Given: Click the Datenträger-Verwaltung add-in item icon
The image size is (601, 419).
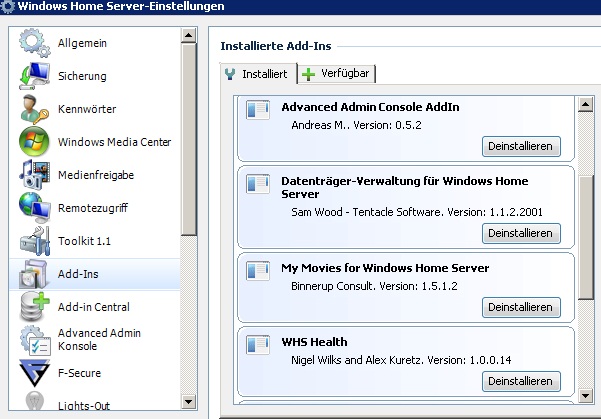Looking at the screenshot, I should pyautogui.click(x=258, y=184).
